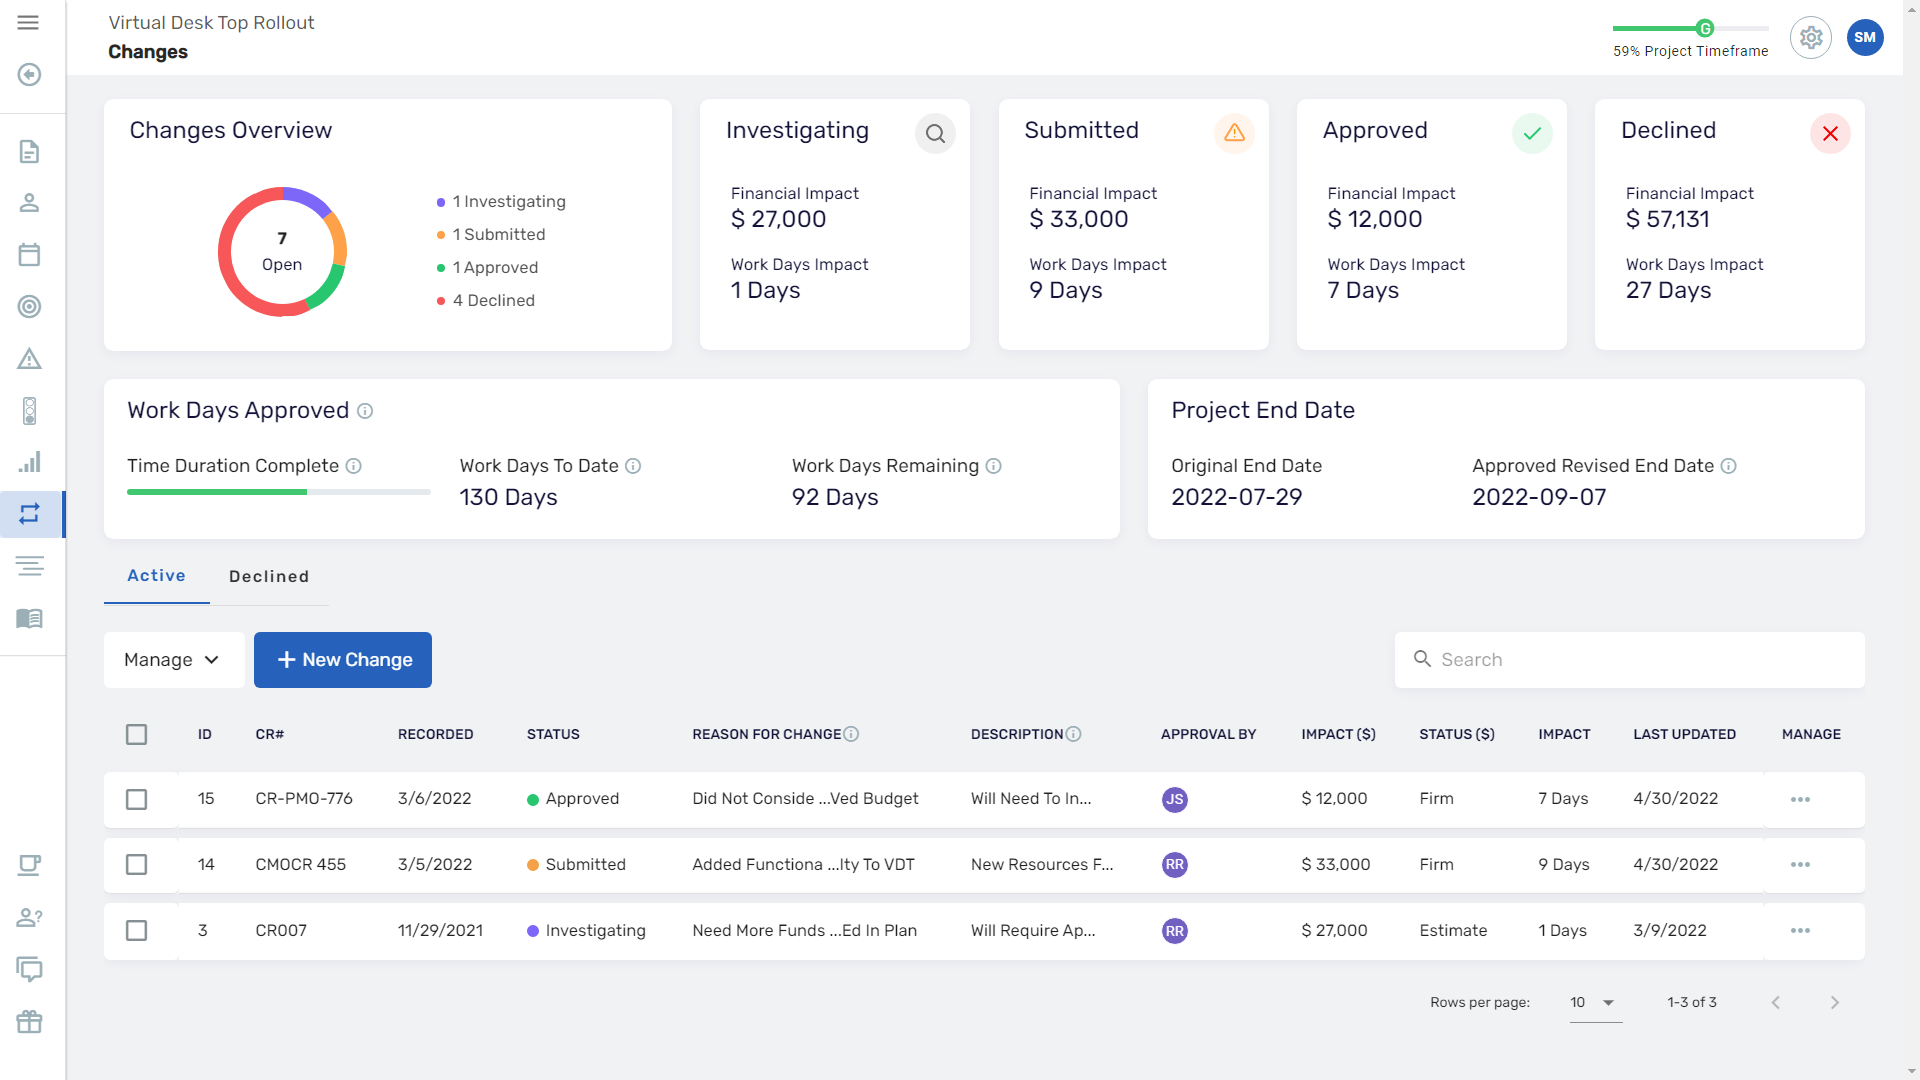Expand the Manage dropdown
Viewport: 1920px width, 1080px height.
point(173,660)
